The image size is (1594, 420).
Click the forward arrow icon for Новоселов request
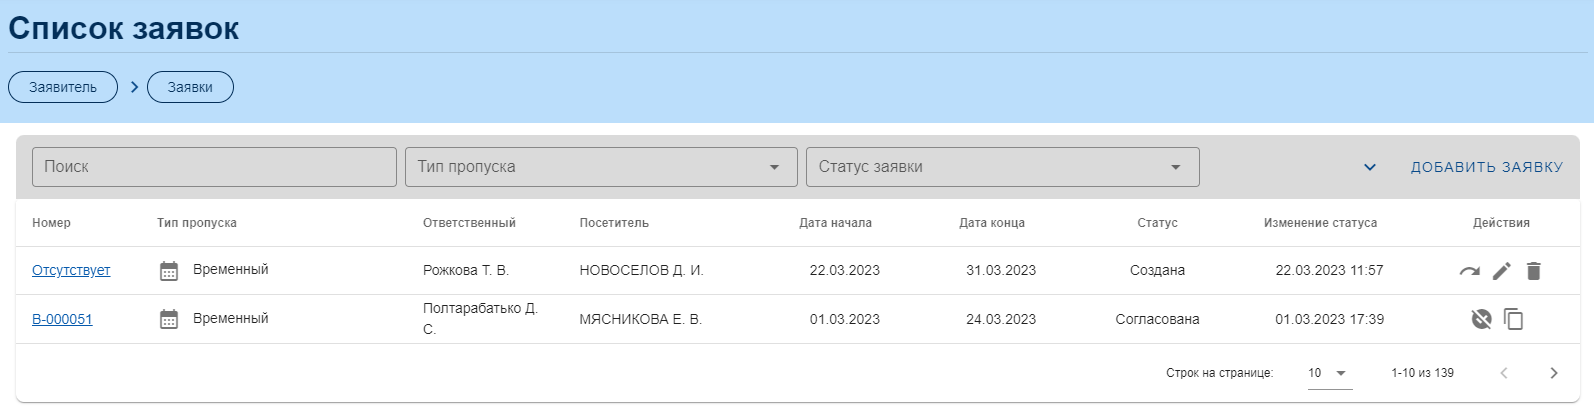click(1469, 271)
